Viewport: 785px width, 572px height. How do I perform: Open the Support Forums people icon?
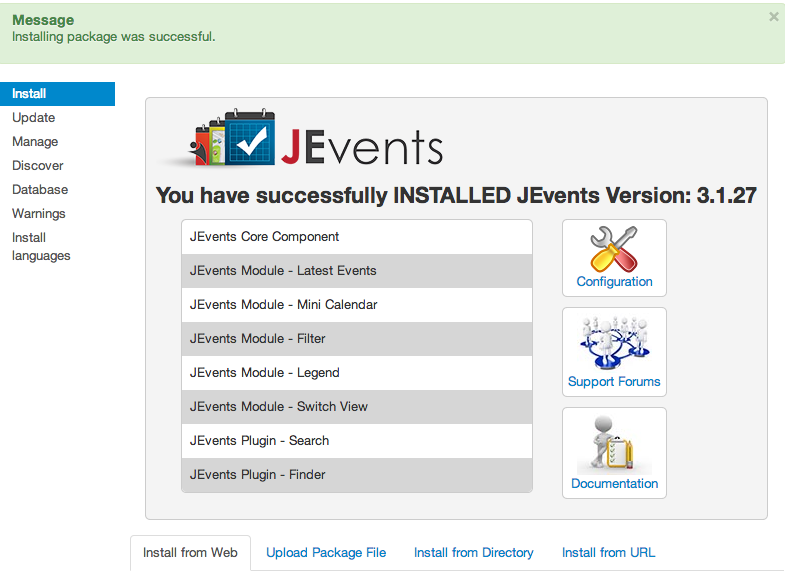(614, 343)
